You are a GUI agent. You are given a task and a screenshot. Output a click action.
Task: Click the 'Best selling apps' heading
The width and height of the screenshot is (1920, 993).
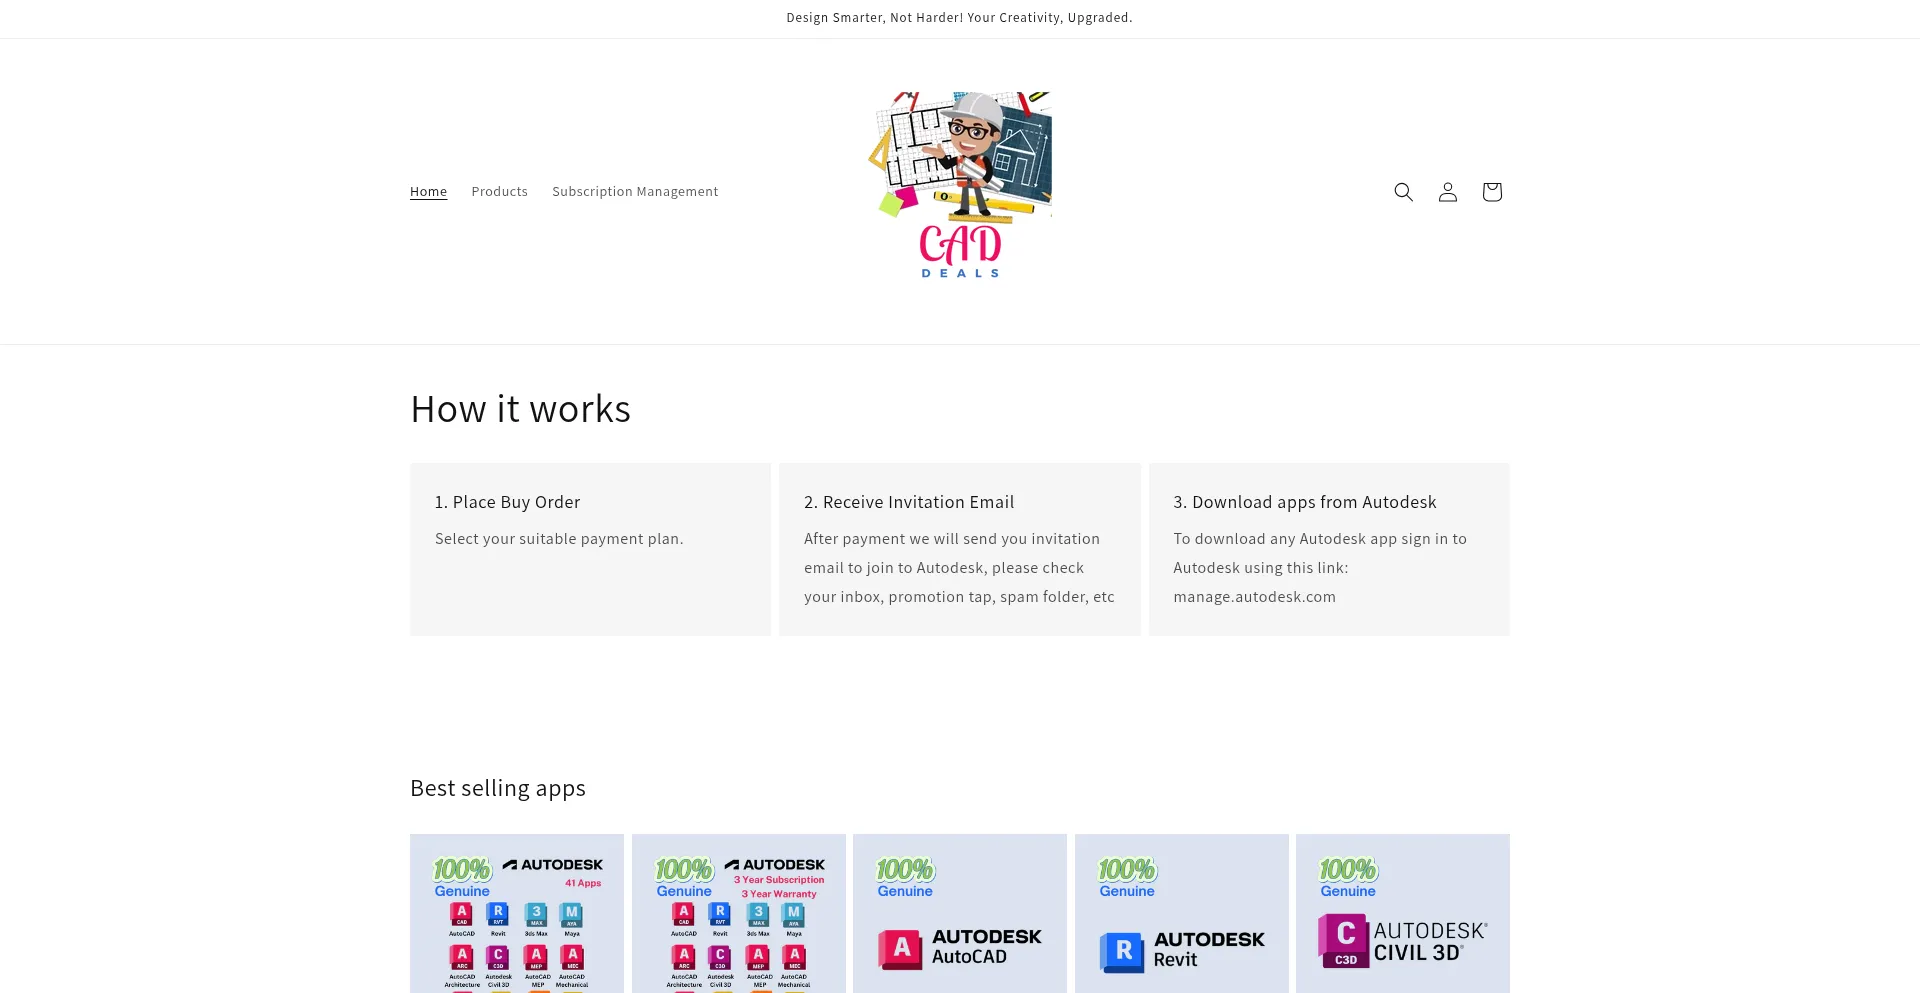498,788
